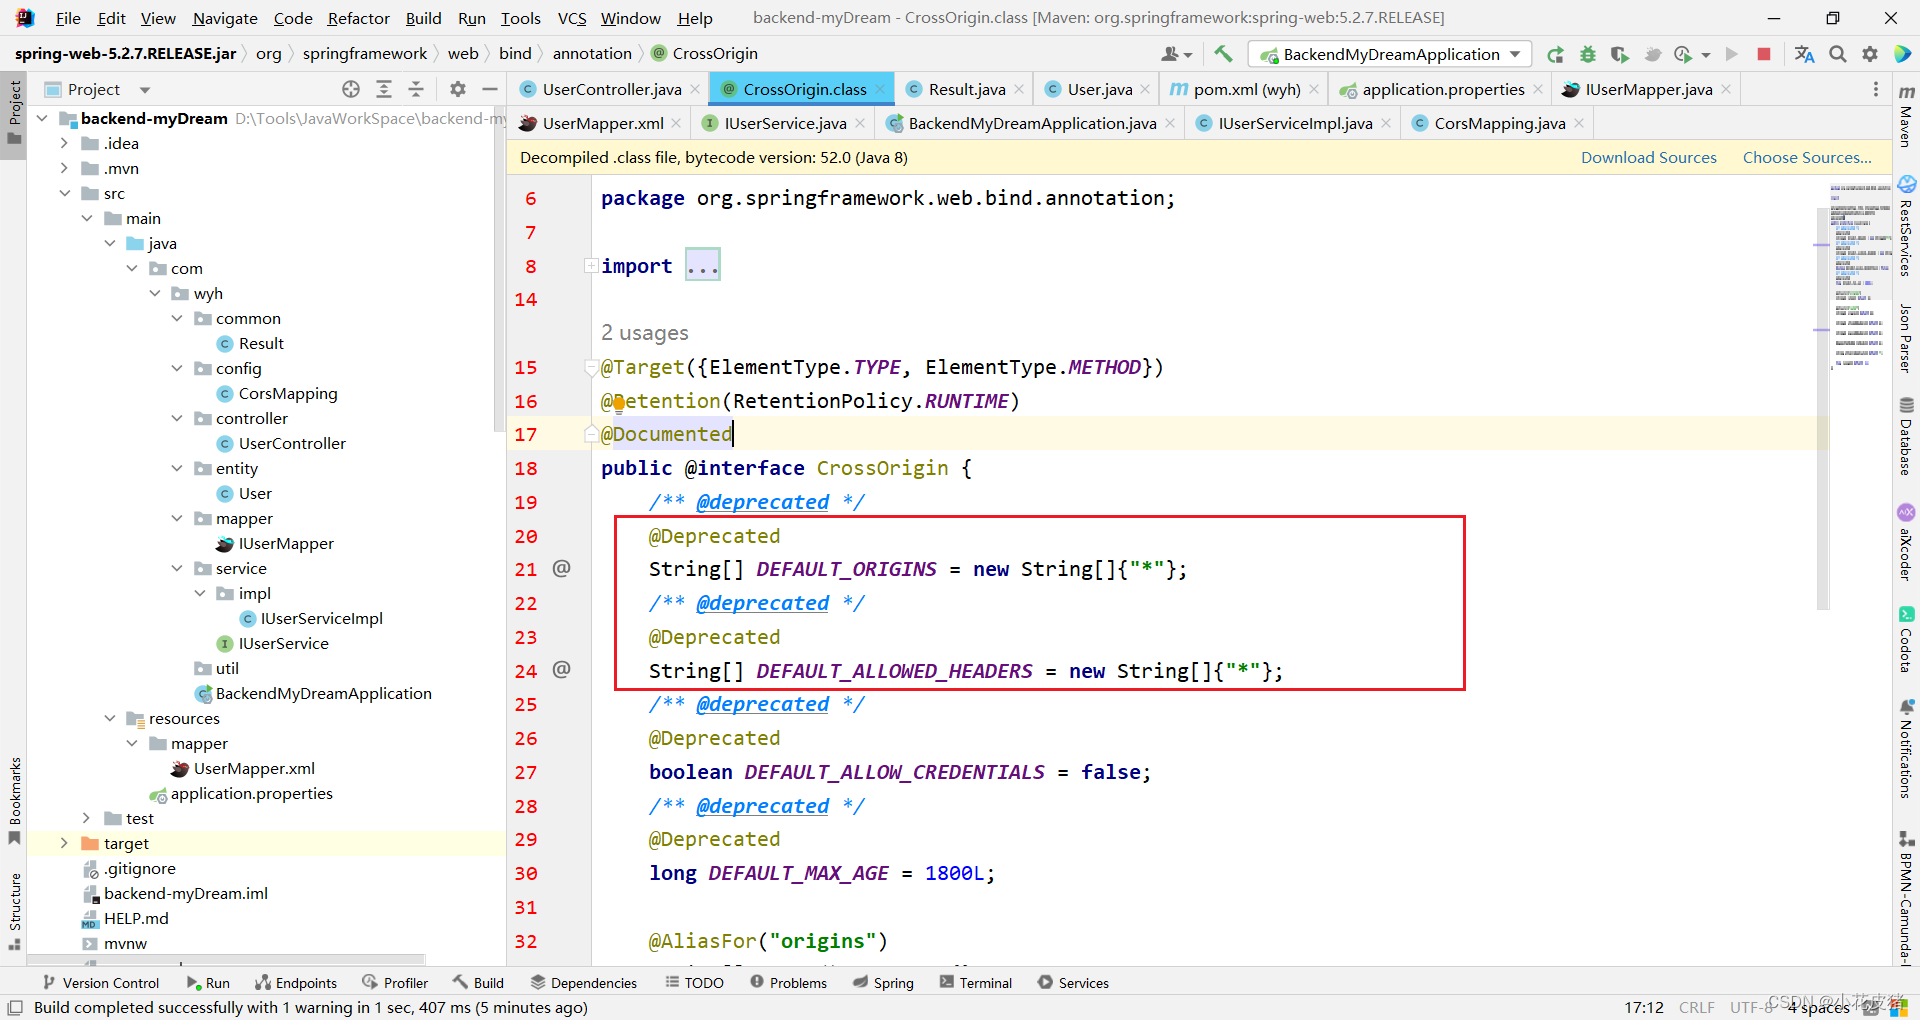The height and width of the screenshot is (1020, 1920).
Task: Switch to the CorsMapping.java tab
Action: point(1499,123)
